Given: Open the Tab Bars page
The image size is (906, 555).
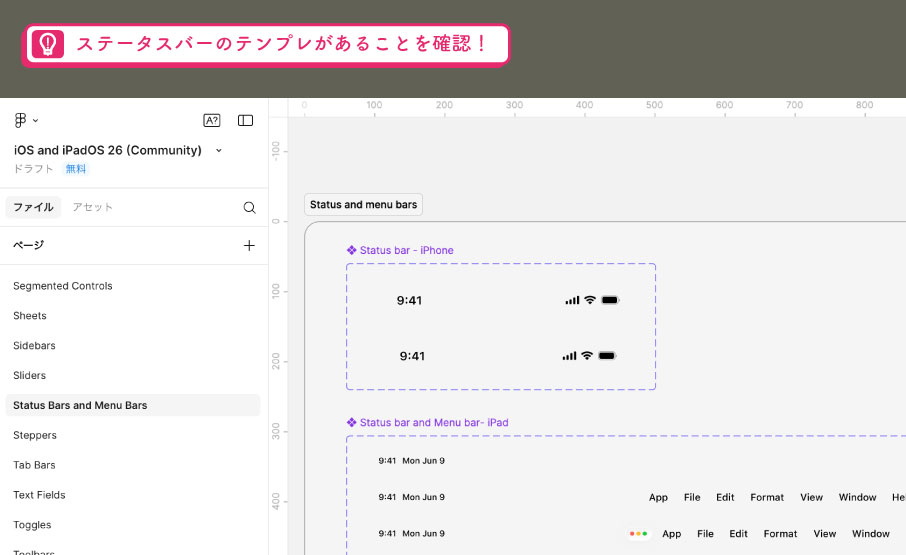Looking at the screenshot, I should [34, 465].
